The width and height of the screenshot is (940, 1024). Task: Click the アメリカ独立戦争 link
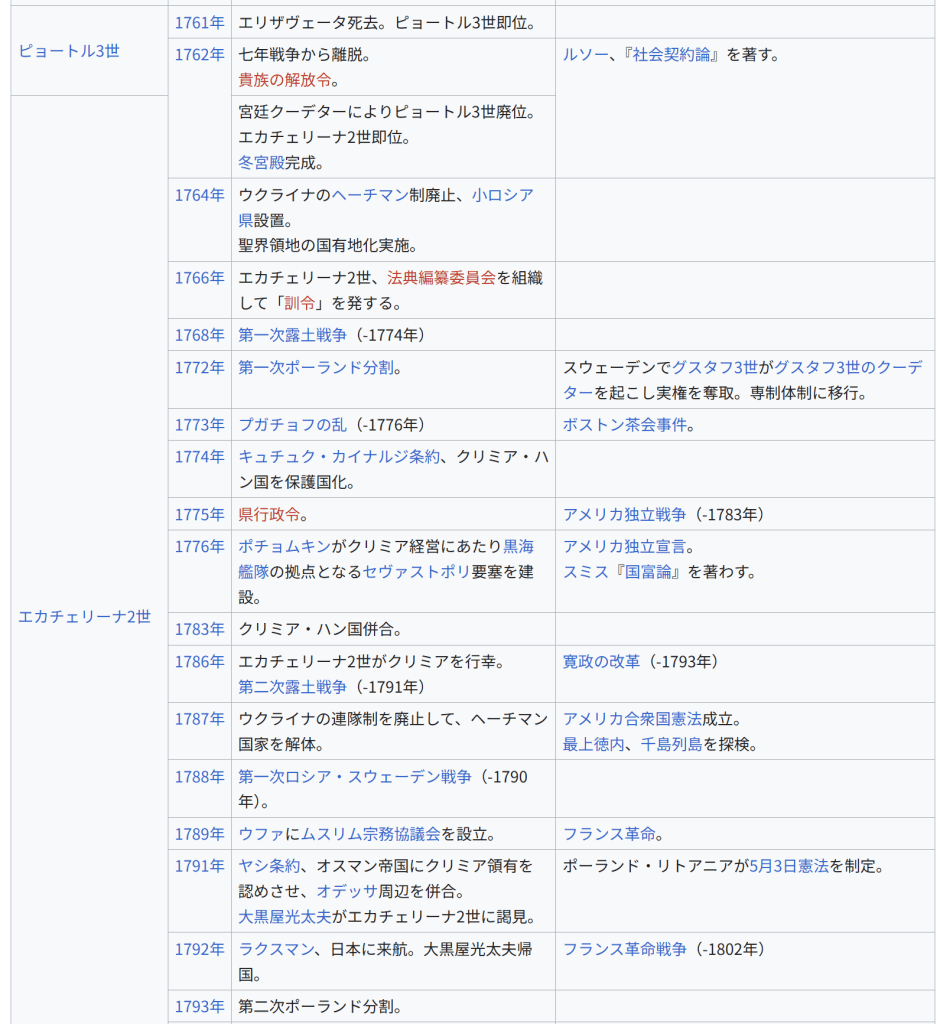coord(625,514)
